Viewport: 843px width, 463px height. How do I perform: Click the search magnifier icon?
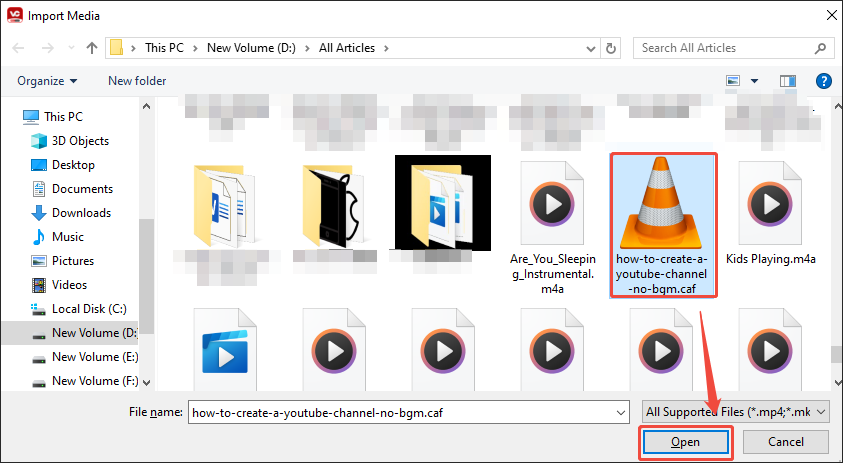[x=820, y=48]
